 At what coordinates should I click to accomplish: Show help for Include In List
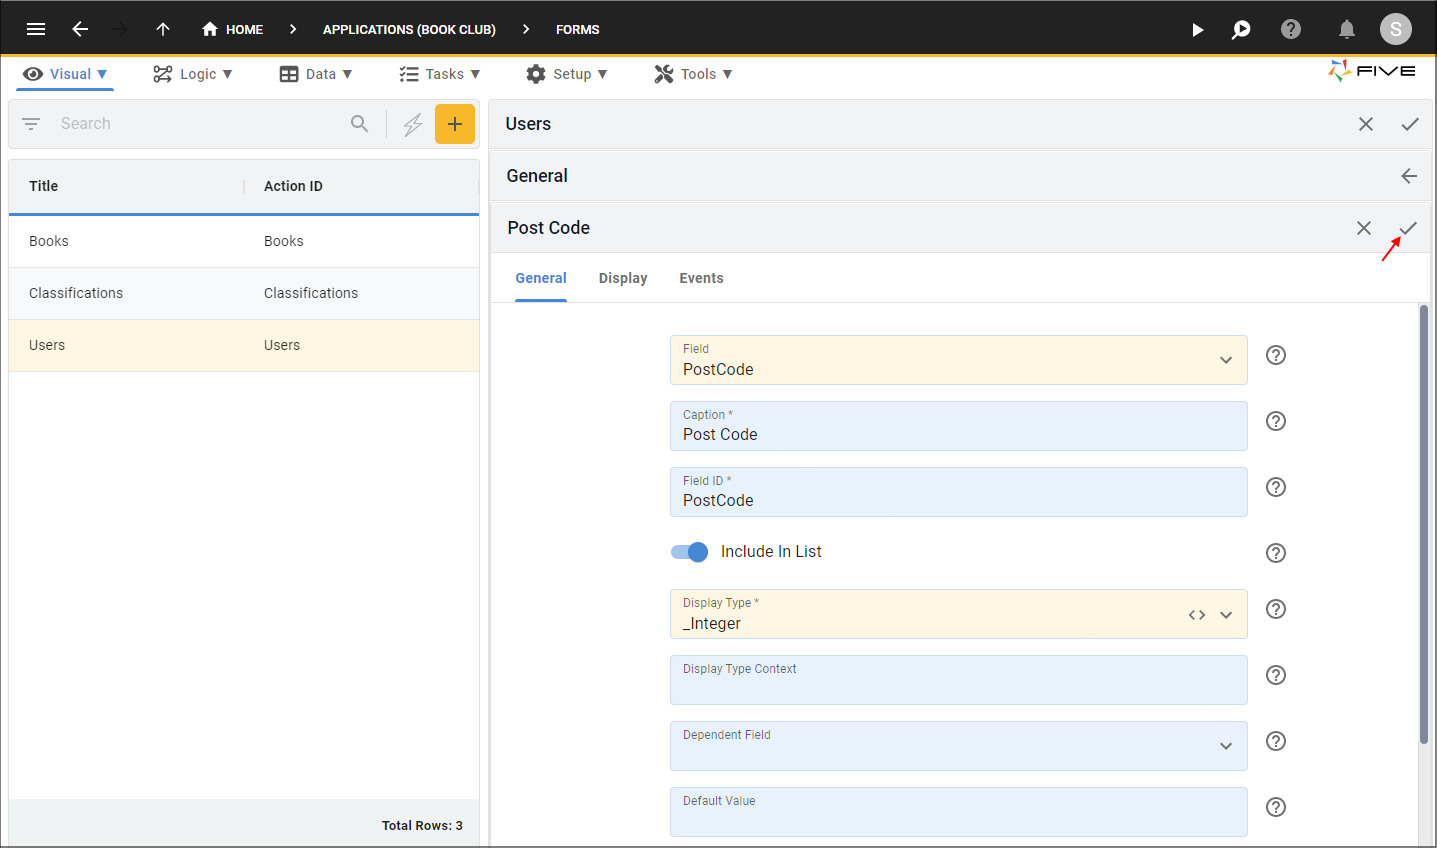[1276, 553]
